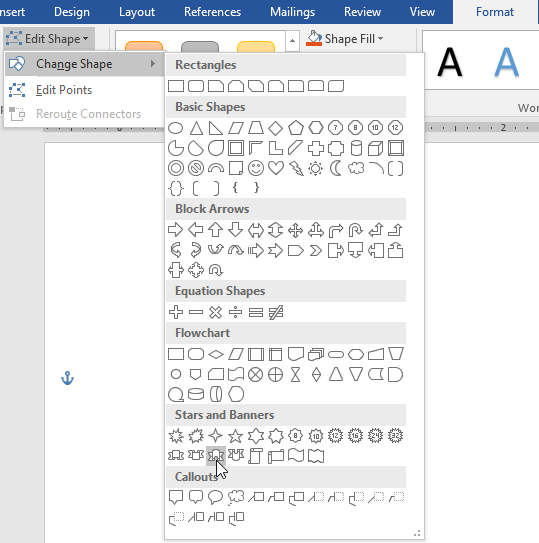
Task: Expand the Change Shape submenu
Action: [x=84, y=64]
